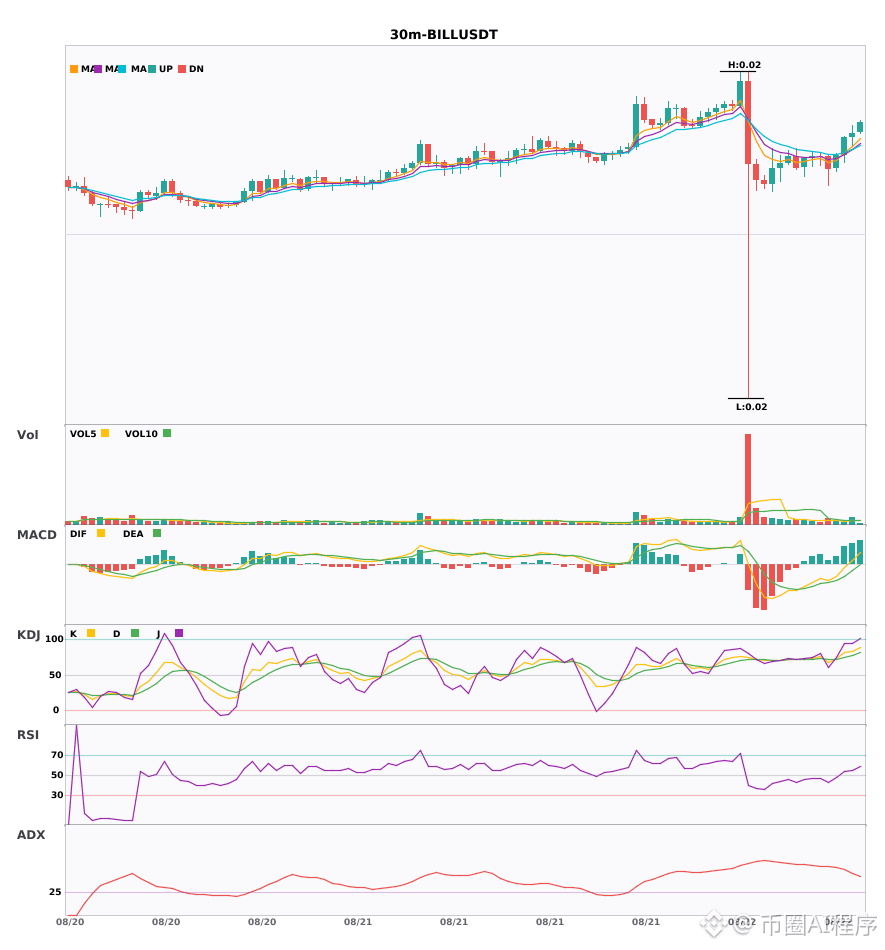Select the green UP legend swatch
The height and width of the screenshot is (950, 885).
pos(152,69)
